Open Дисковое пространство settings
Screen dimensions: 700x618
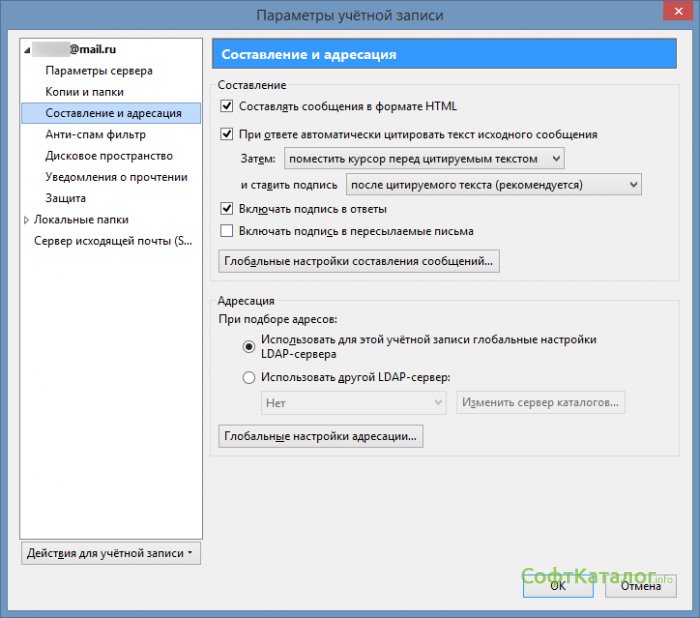[x=109, y=156]
